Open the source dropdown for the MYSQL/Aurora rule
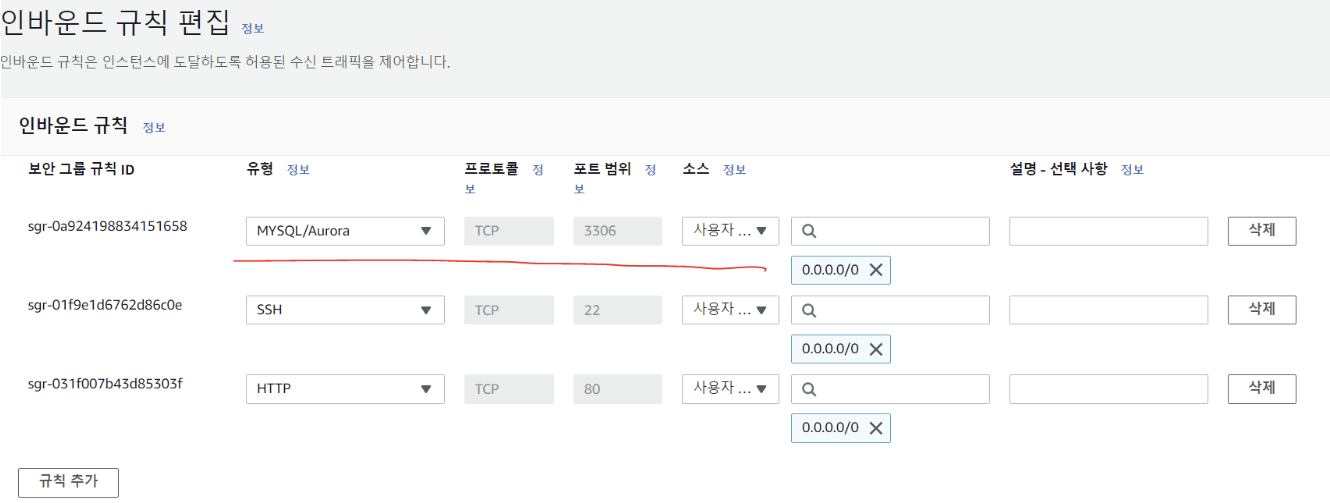The height and width of the screenshot is (503, 1330). click(730, 230)
